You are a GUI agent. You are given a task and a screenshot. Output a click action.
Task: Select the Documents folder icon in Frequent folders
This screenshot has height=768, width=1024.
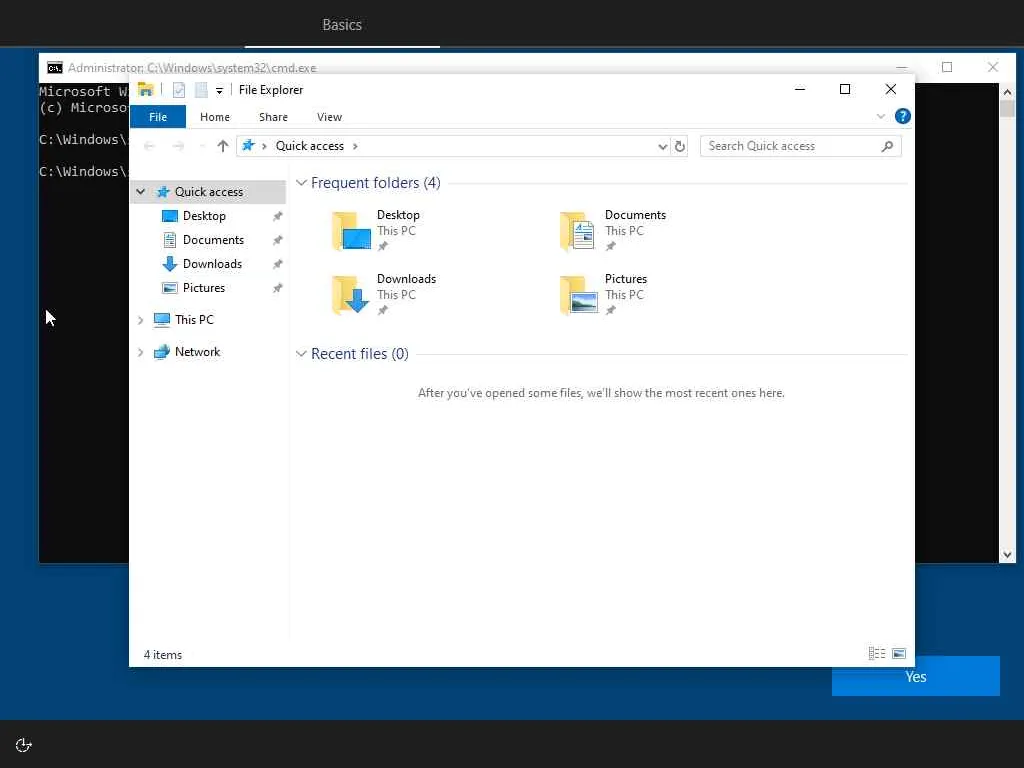point(577,231)
